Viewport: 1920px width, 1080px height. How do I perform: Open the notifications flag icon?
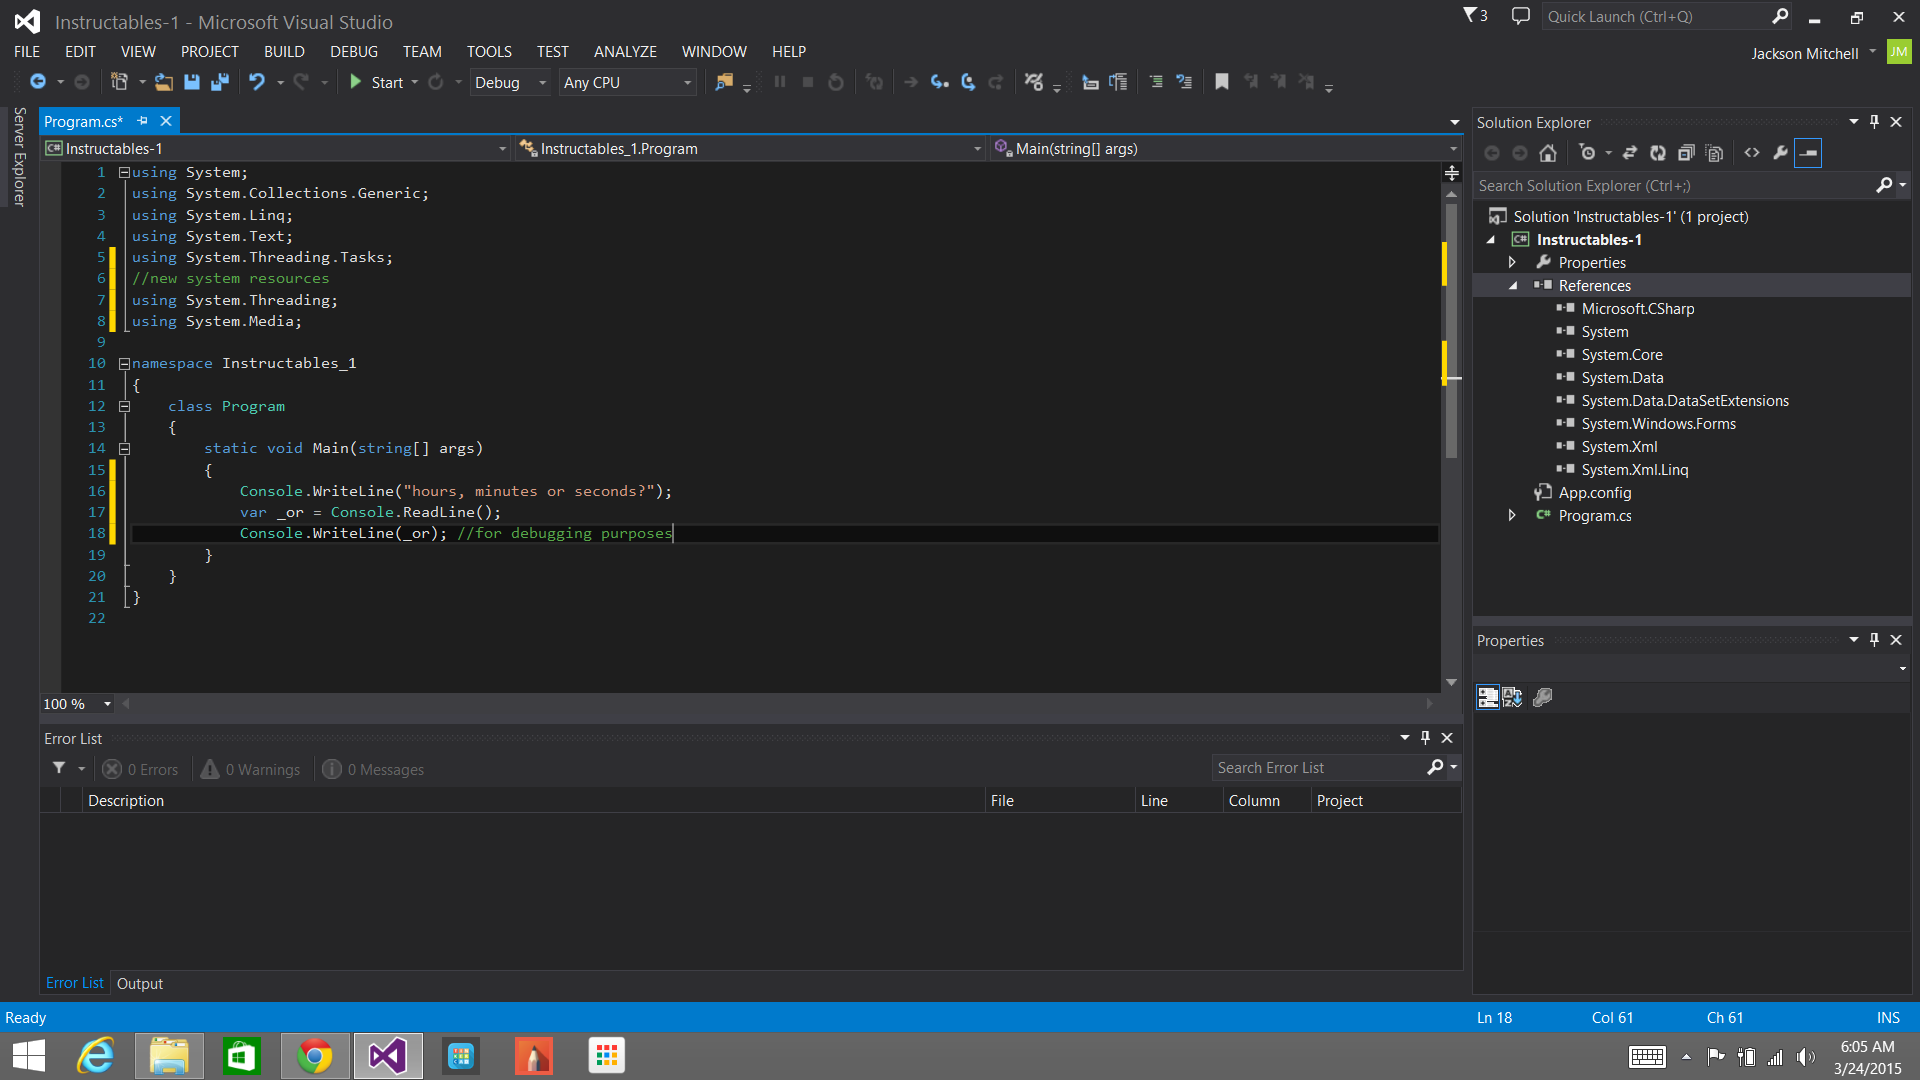(1475, 16)
